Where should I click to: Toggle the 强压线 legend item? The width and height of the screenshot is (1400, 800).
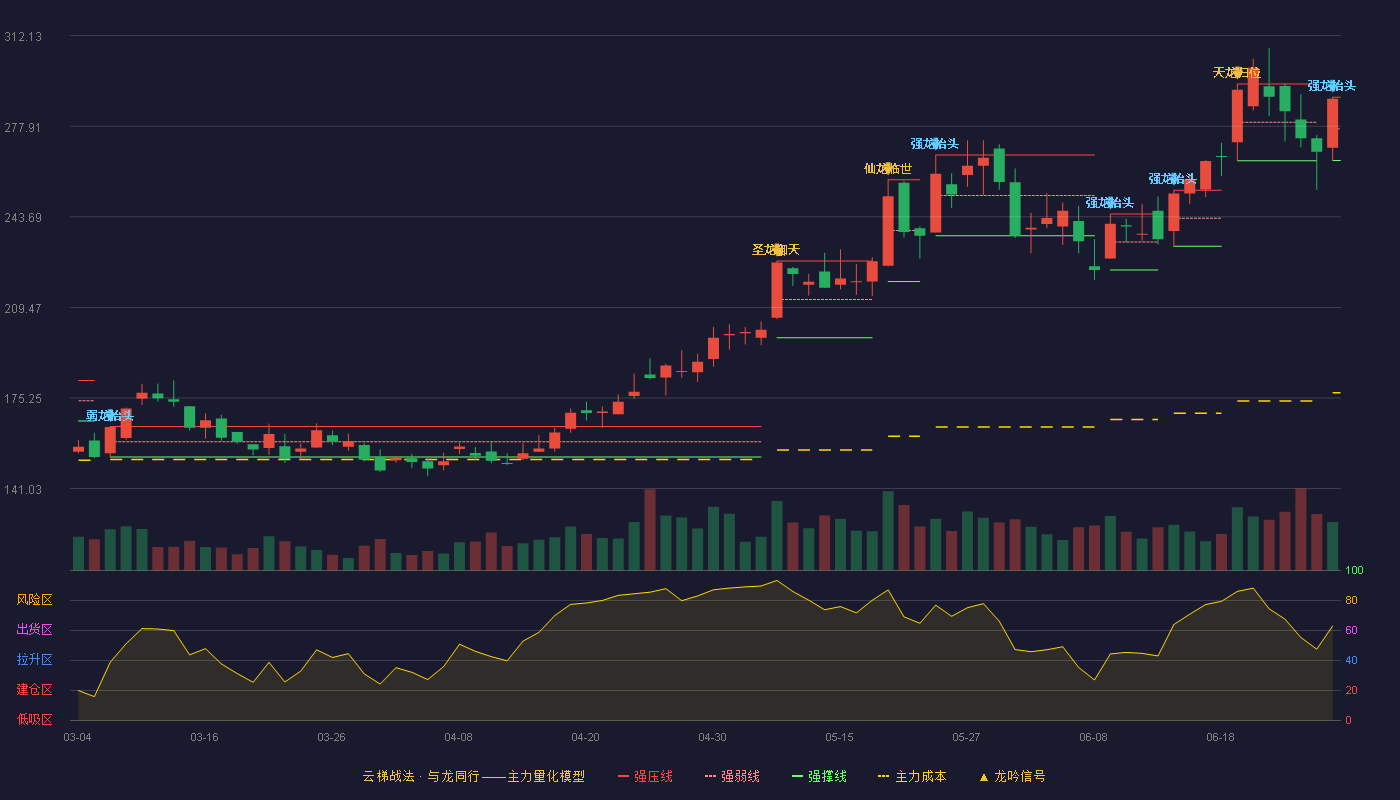click(645, 776)
